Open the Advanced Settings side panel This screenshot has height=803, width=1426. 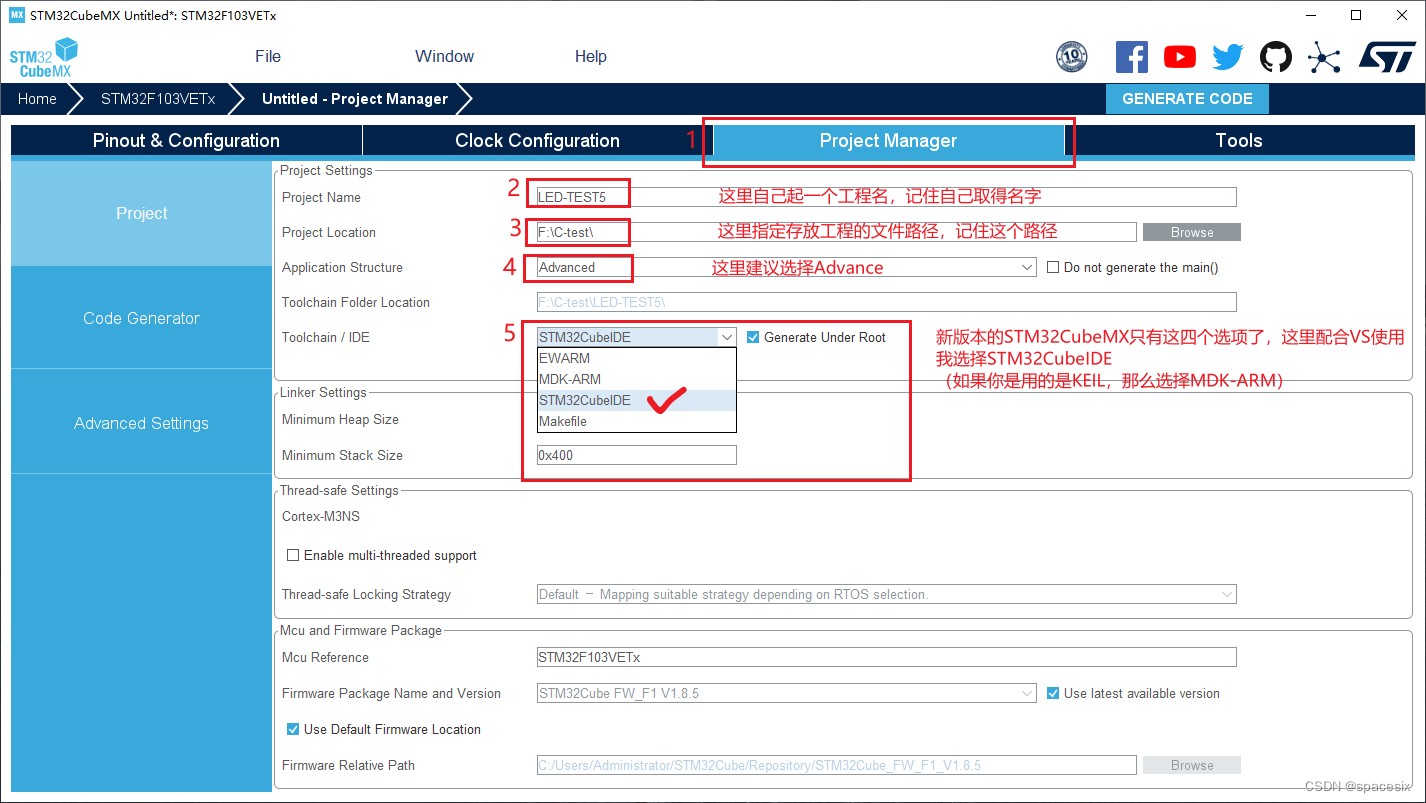point(141,423)
